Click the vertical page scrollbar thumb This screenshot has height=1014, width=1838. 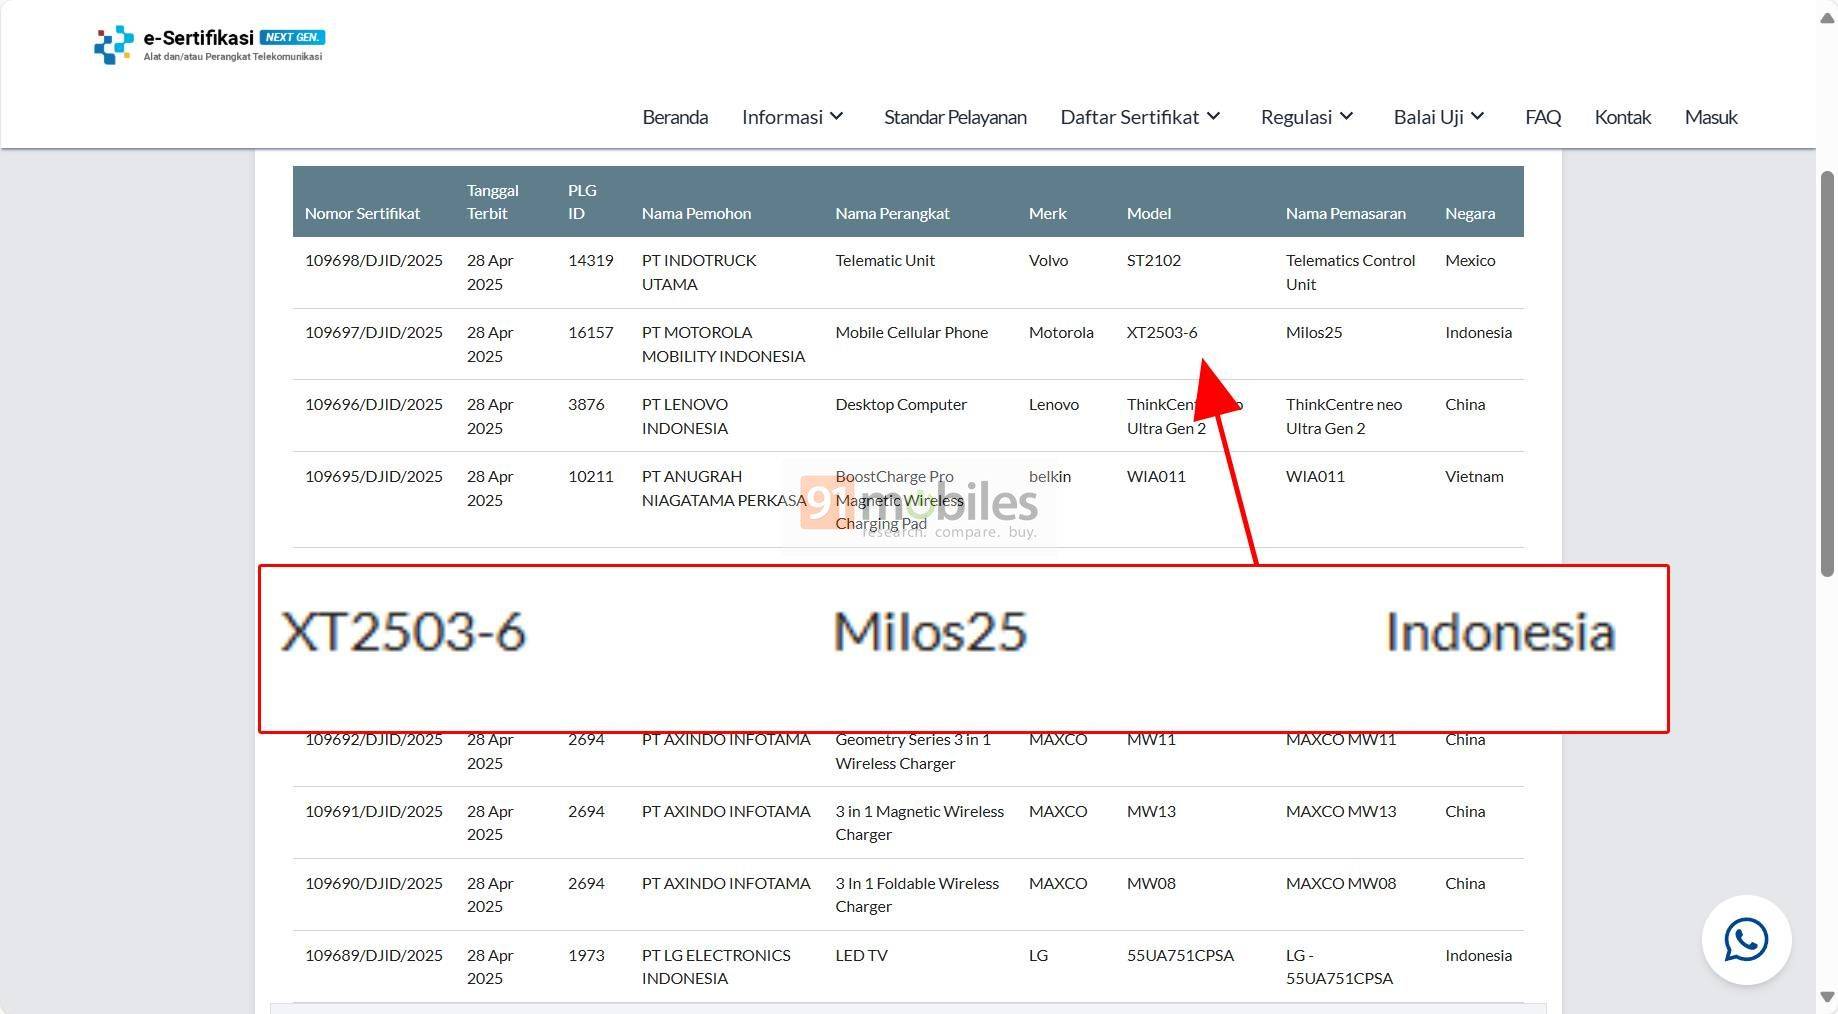(x=1827, y=373)
